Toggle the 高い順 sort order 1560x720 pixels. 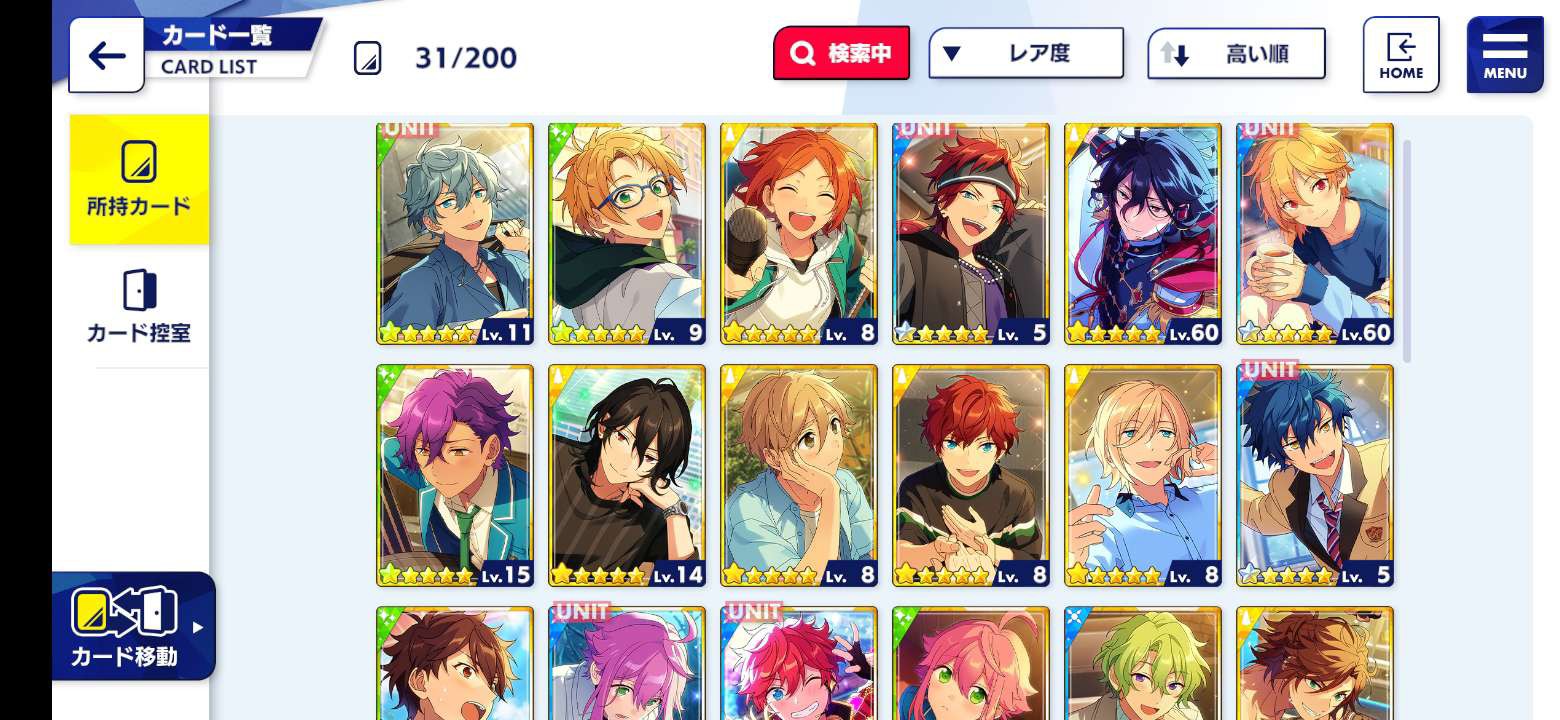(x=1236, y=54)
